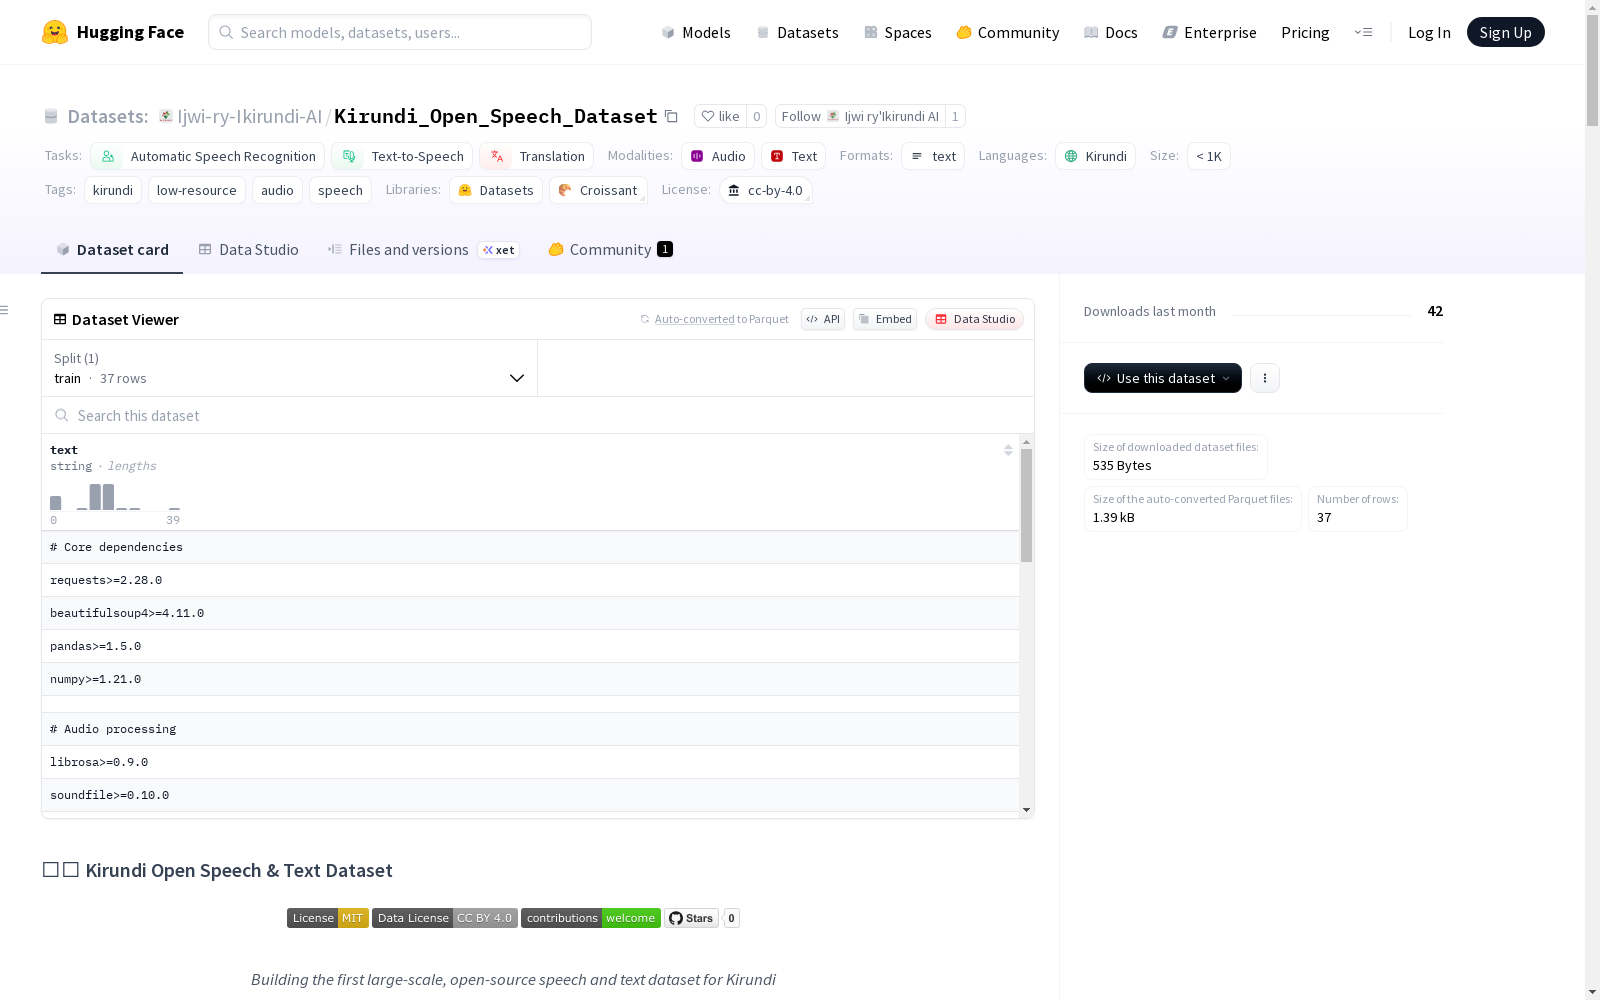Open the cc-by-4.0 license dropdown

pyautogui.click(x=765, y=190)
